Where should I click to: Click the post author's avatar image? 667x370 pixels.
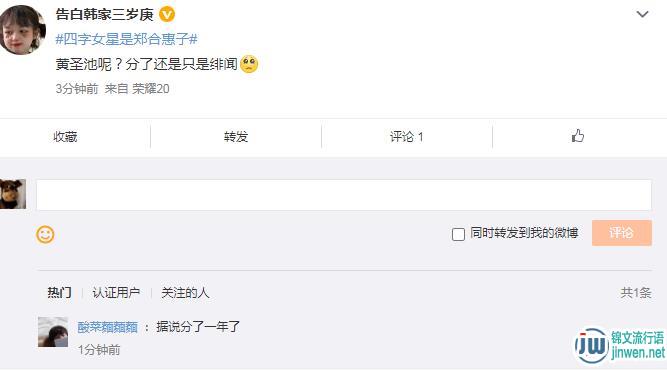point(22,30)
